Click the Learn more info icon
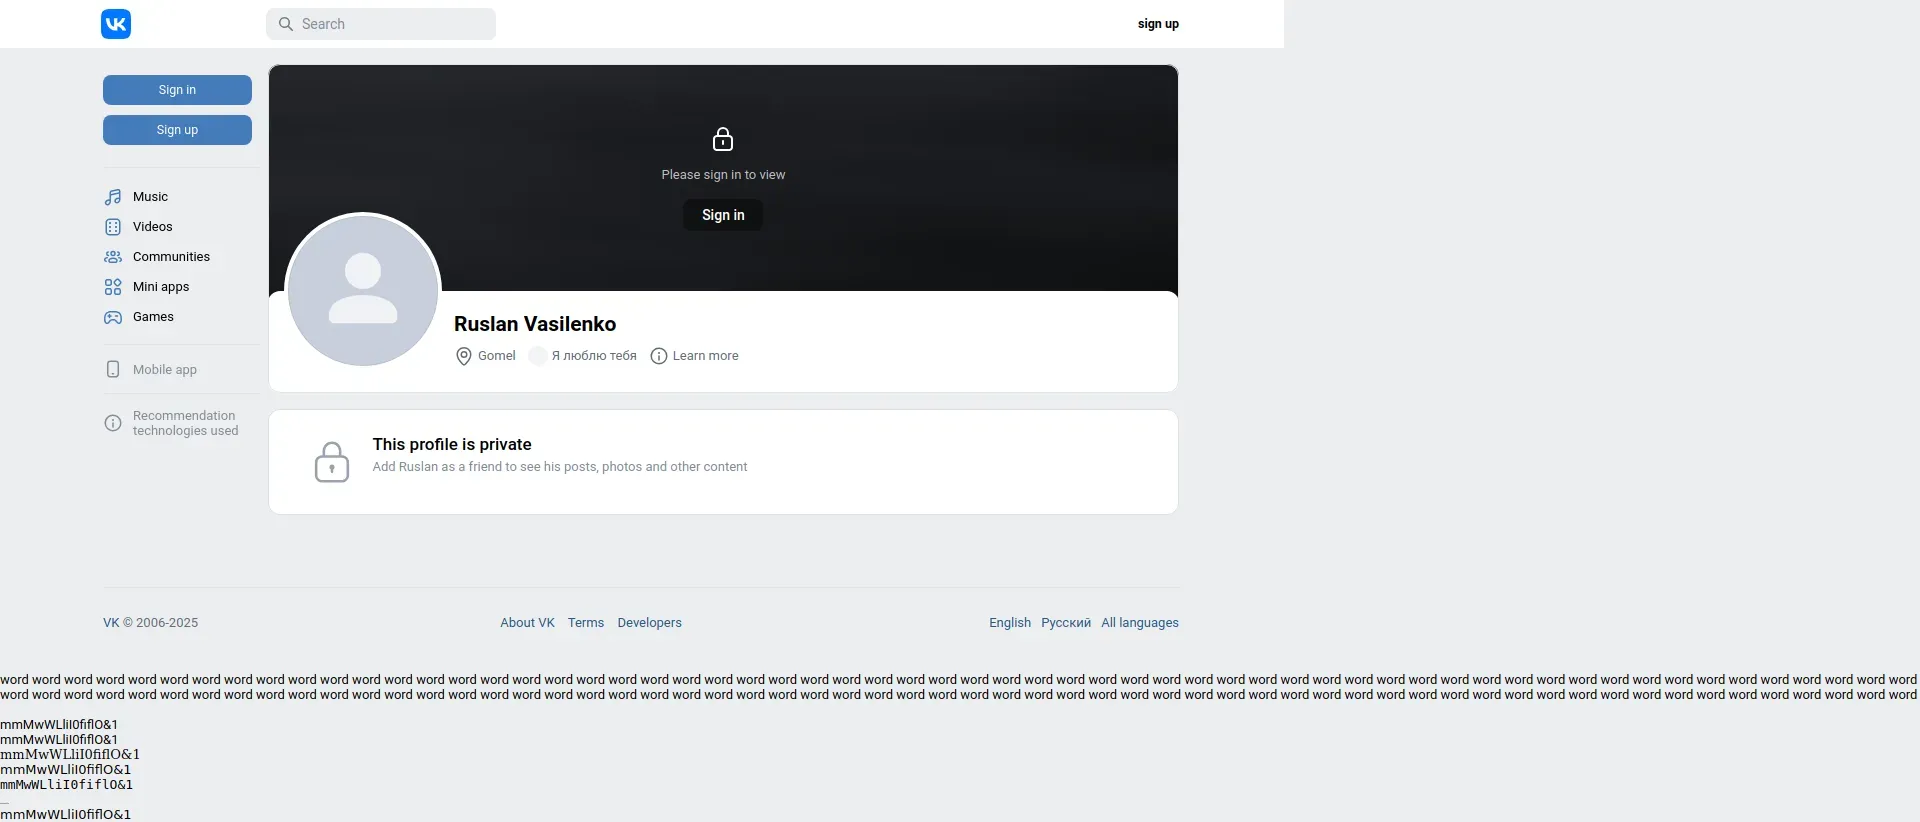 [x=659, y=356]
